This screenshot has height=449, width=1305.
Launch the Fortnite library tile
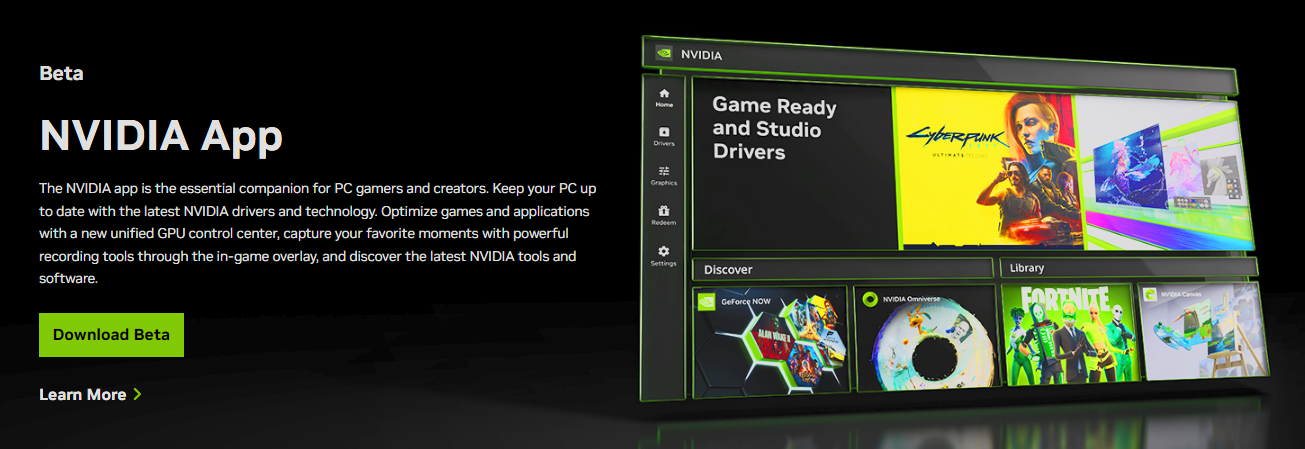(1069, 334)
